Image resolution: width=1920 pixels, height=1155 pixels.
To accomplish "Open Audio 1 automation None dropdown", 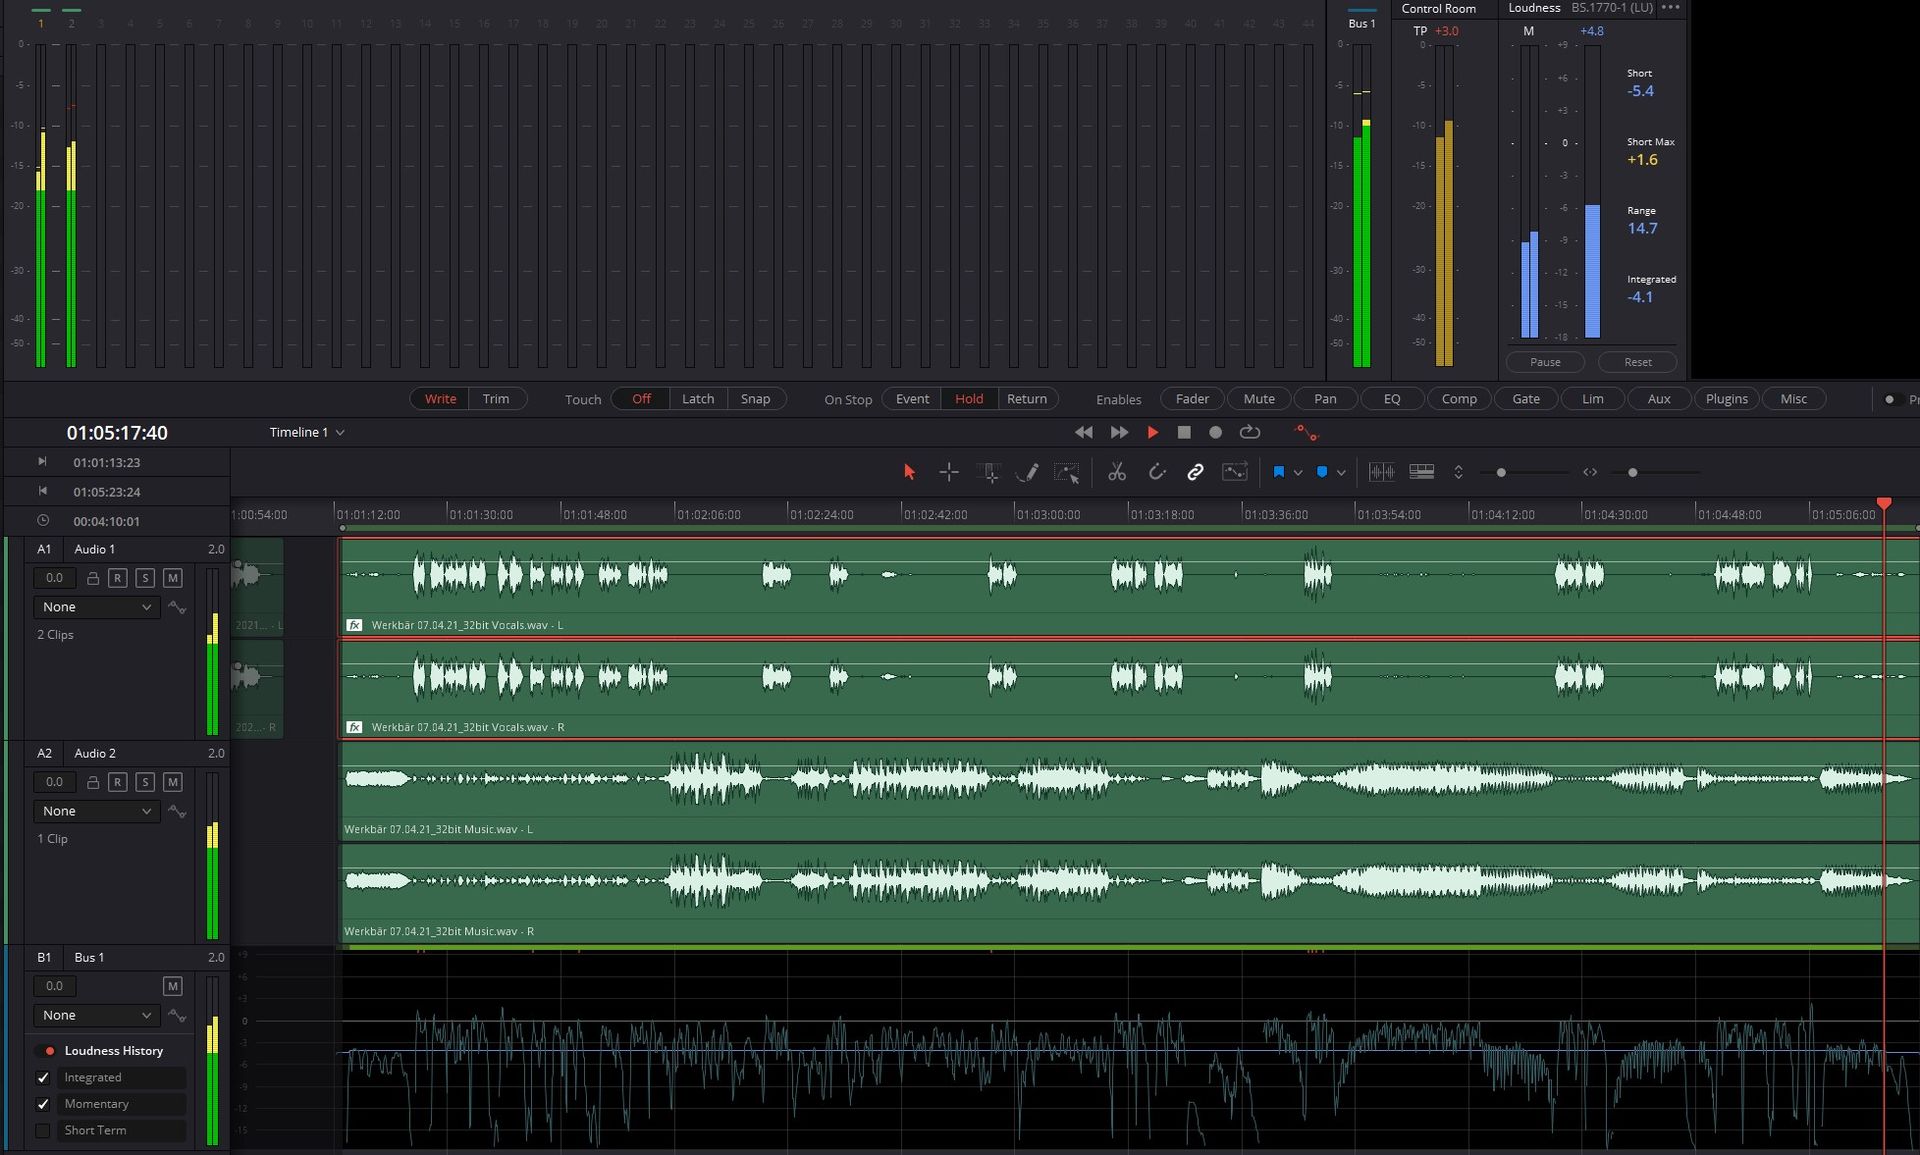I will click(97, 607).
